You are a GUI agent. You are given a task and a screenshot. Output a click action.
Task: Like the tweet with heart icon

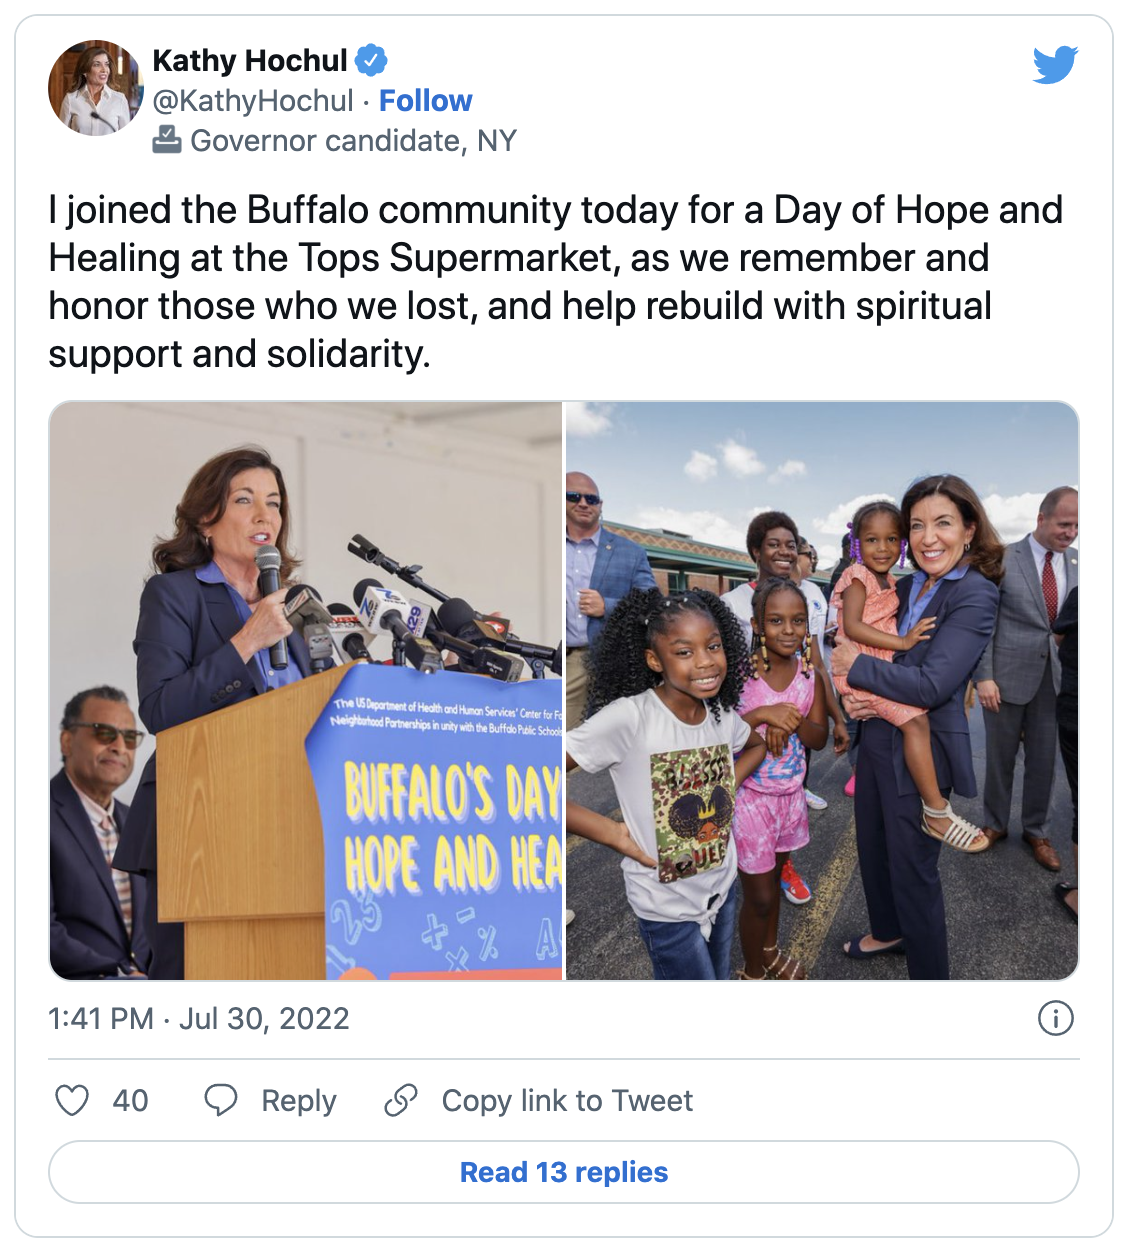click(72, 1100)
